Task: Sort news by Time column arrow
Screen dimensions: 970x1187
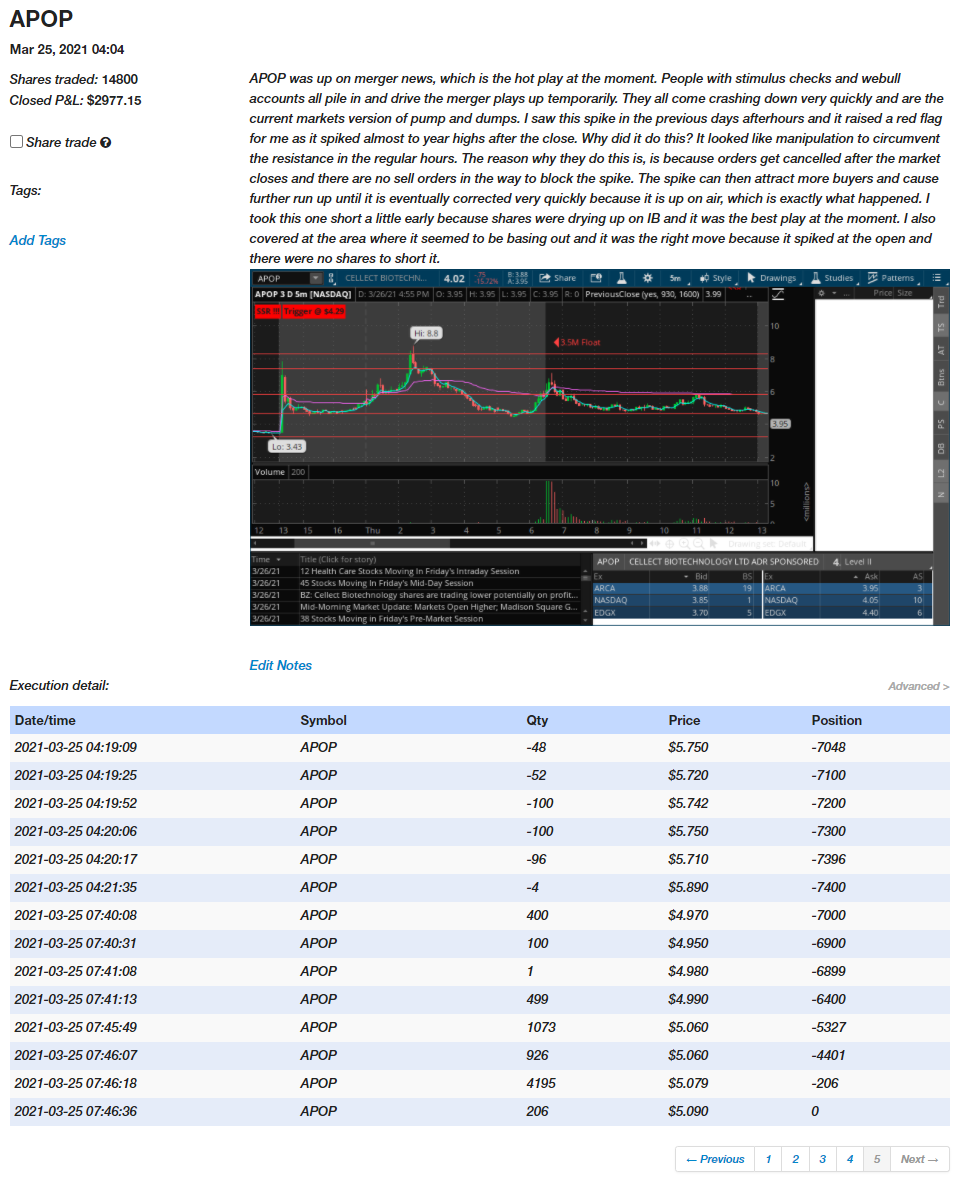Action: (x=279, y=559)
